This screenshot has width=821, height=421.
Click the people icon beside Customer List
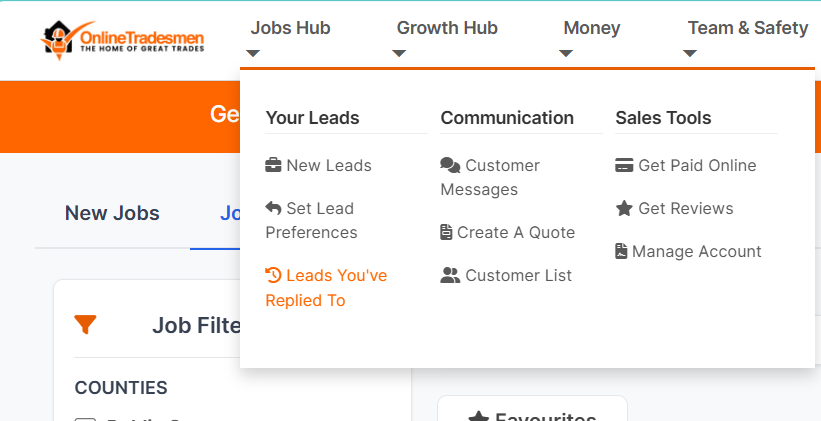click(x=450, y=275)
